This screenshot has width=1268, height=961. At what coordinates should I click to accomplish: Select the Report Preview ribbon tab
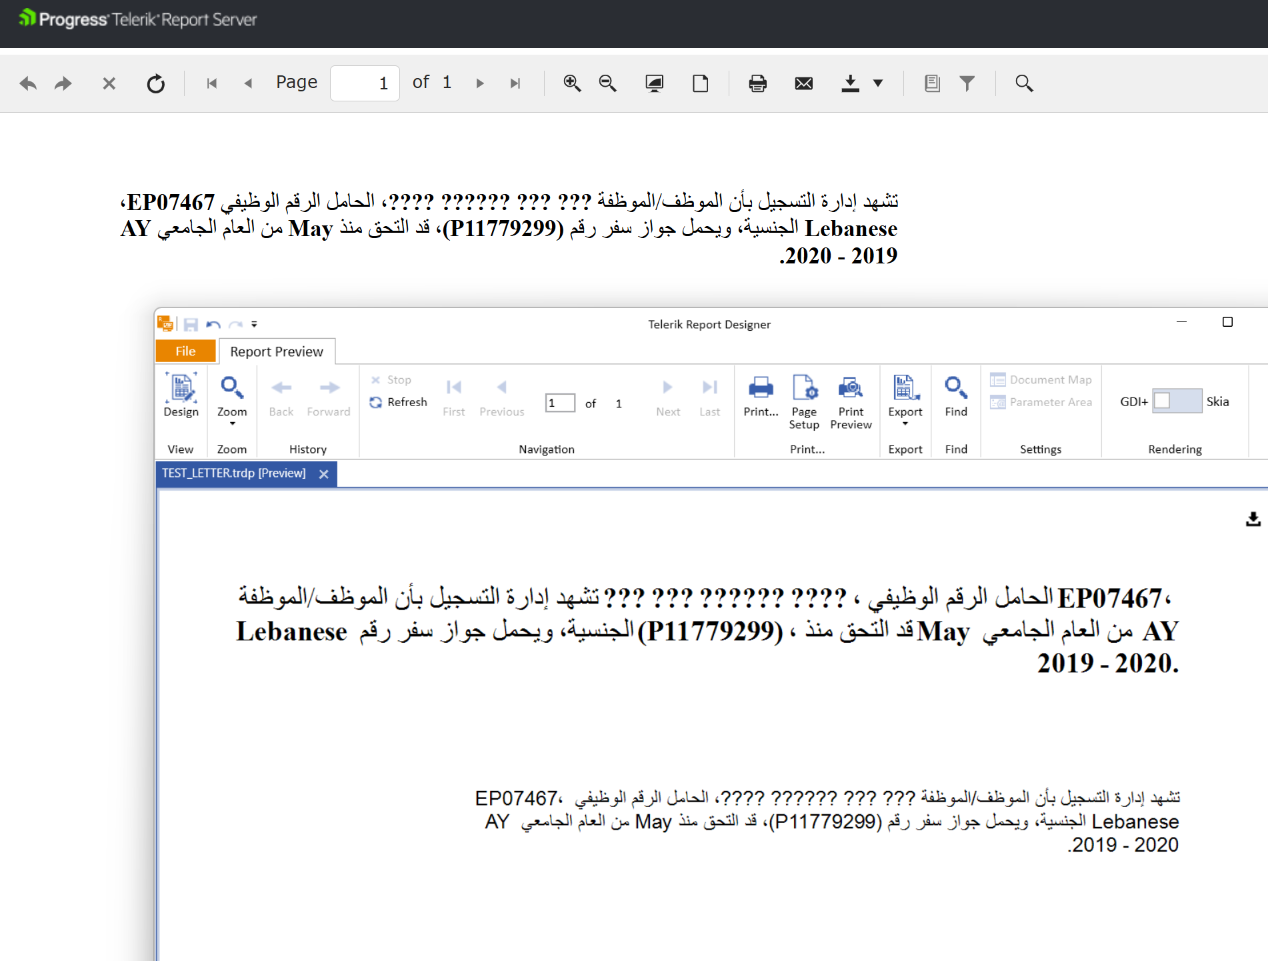[276, 351]
